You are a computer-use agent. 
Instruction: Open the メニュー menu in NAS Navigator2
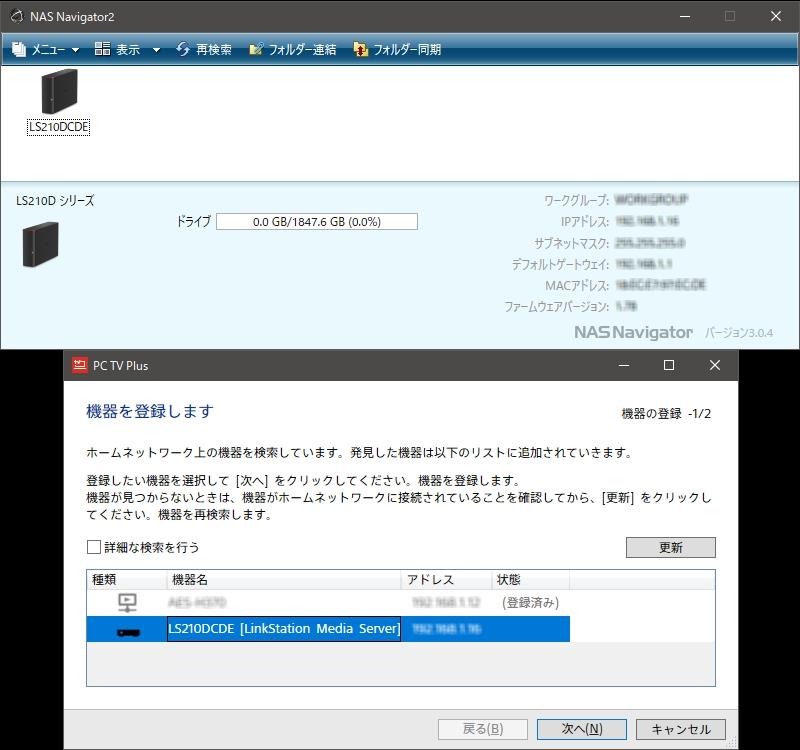(x=45, y=49)
